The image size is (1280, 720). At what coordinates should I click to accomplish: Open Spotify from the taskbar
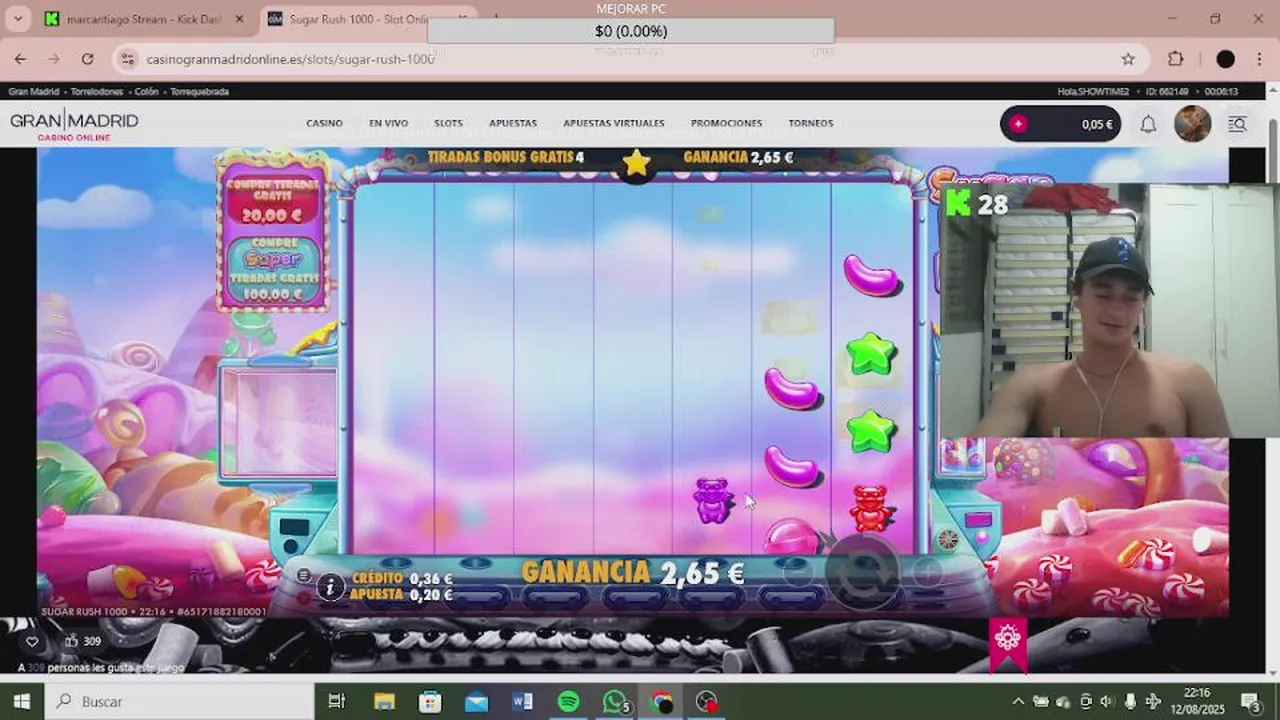point(568,701)
